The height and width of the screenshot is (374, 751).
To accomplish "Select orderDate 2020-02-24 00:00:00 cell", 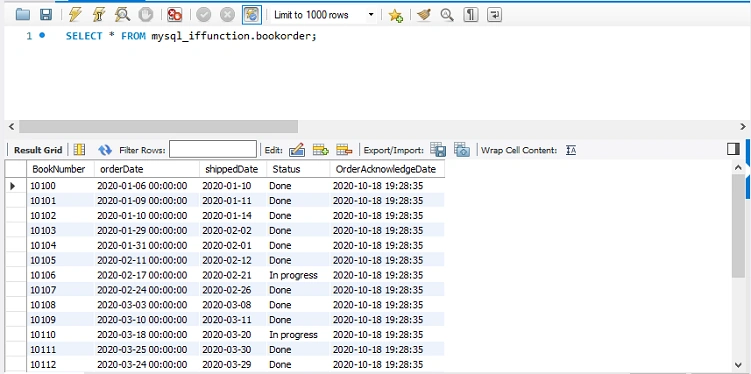I will pyautogui.click(x=147, y=290).
